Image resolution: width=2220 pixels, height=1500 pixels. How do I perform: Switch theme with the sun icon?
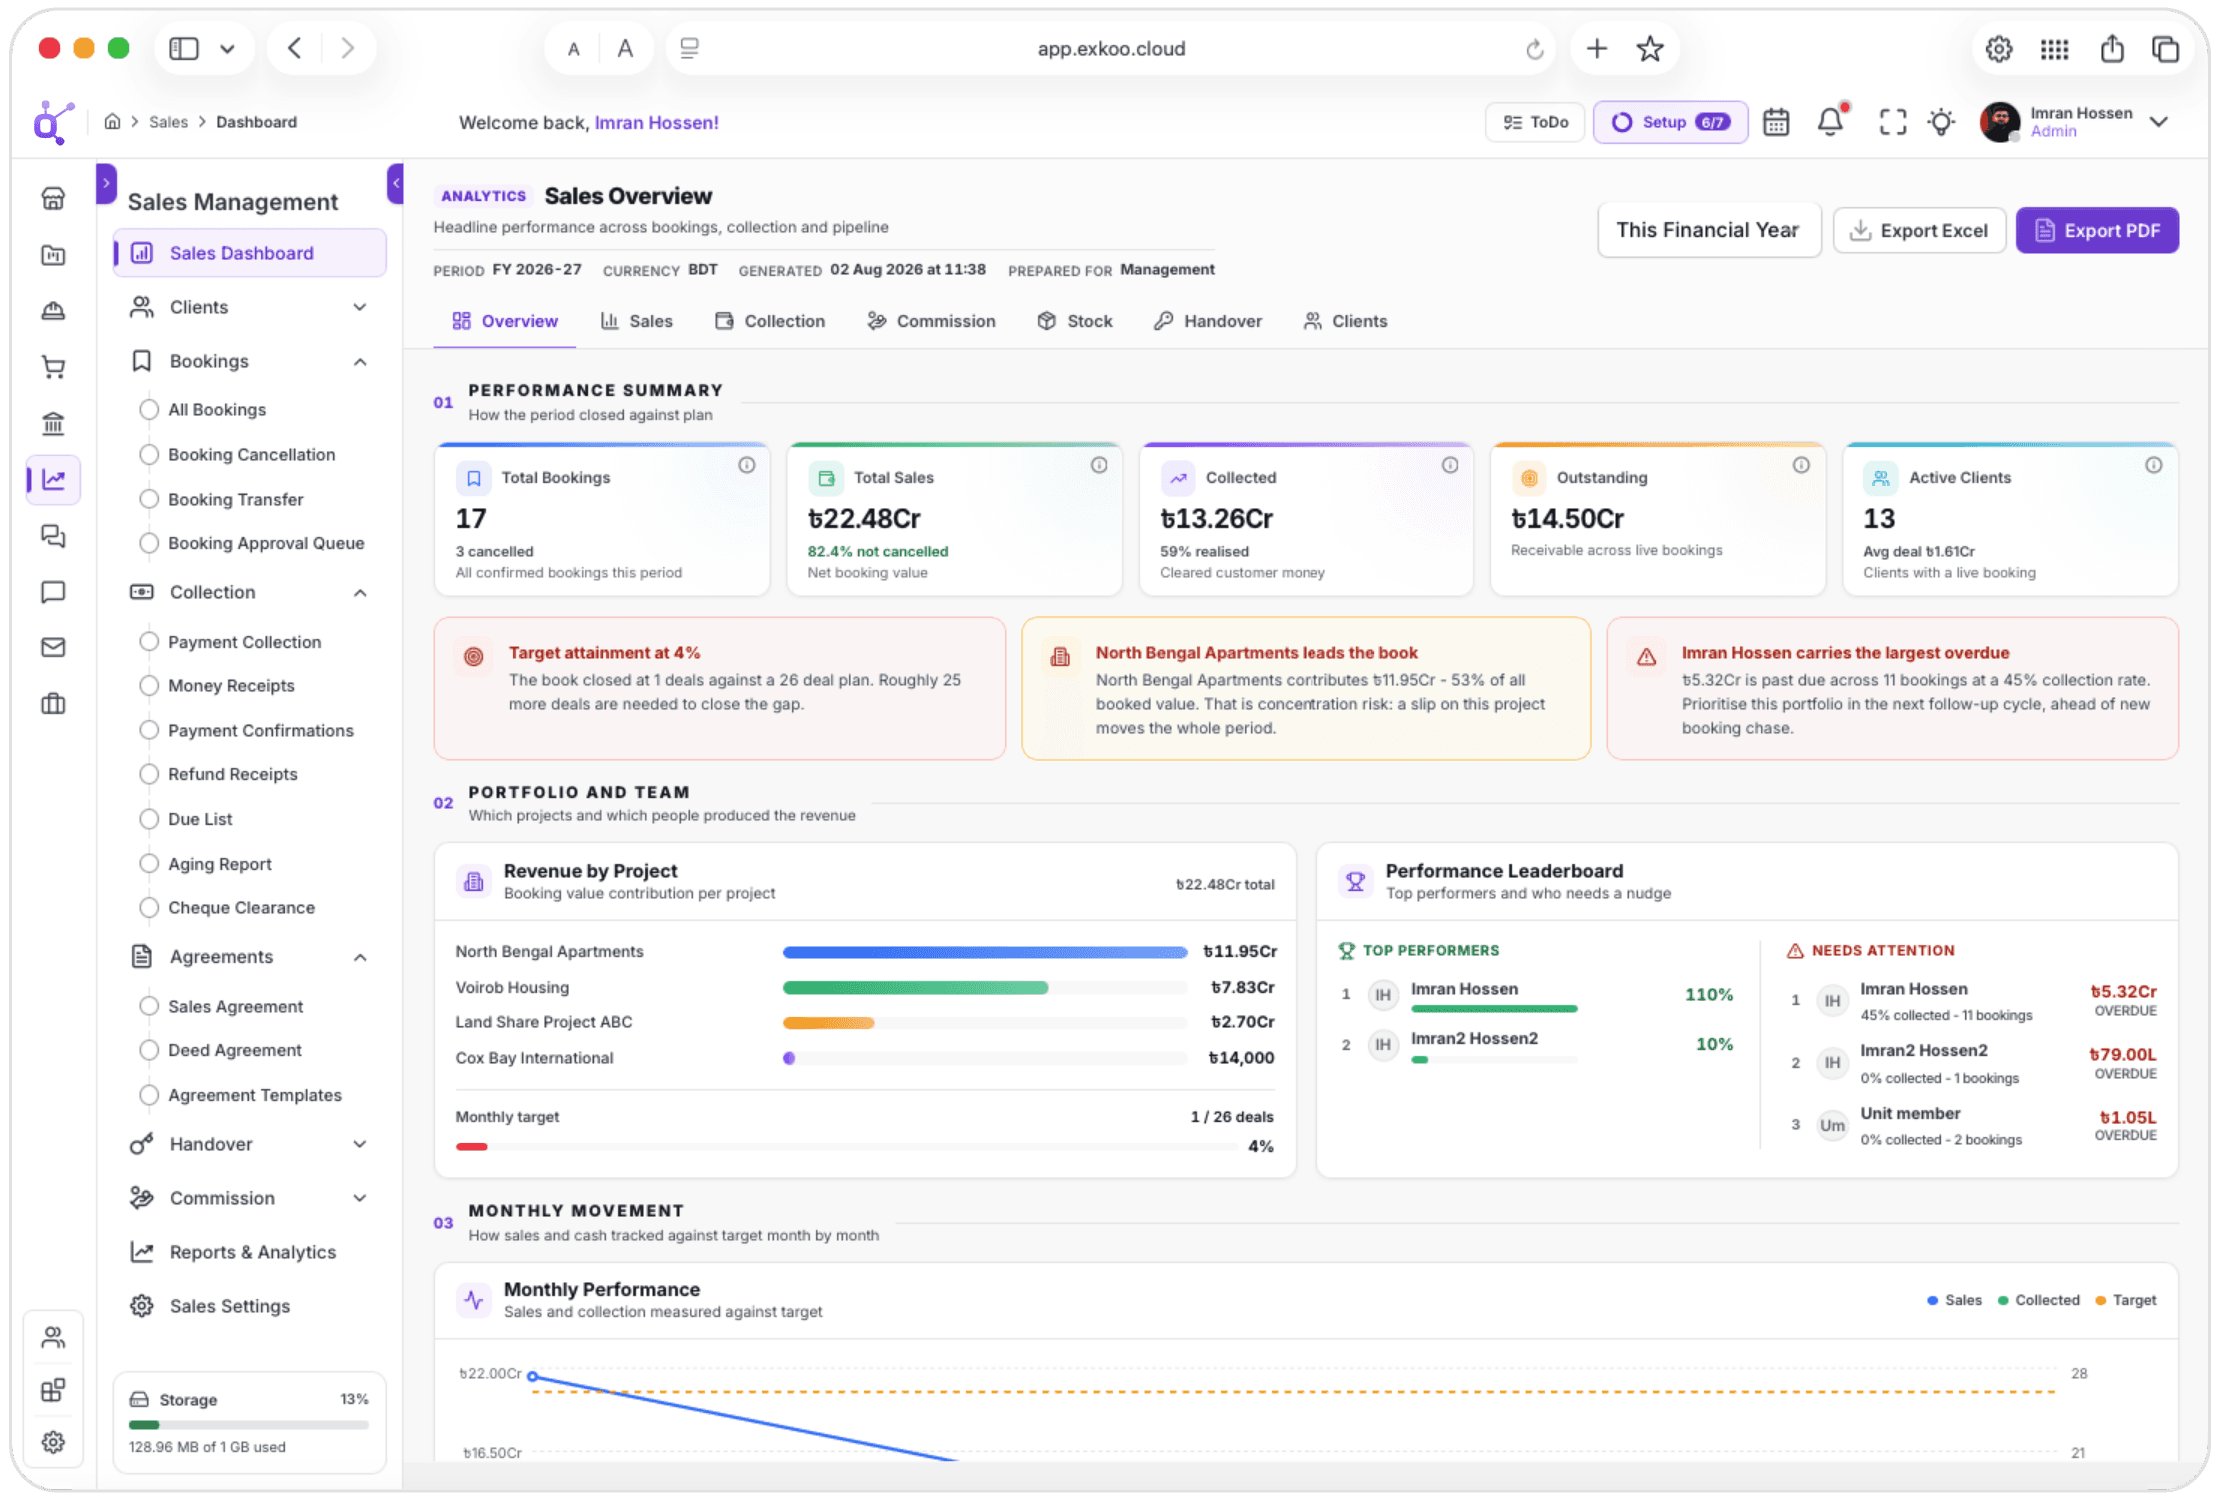(x=1941, y=122)
